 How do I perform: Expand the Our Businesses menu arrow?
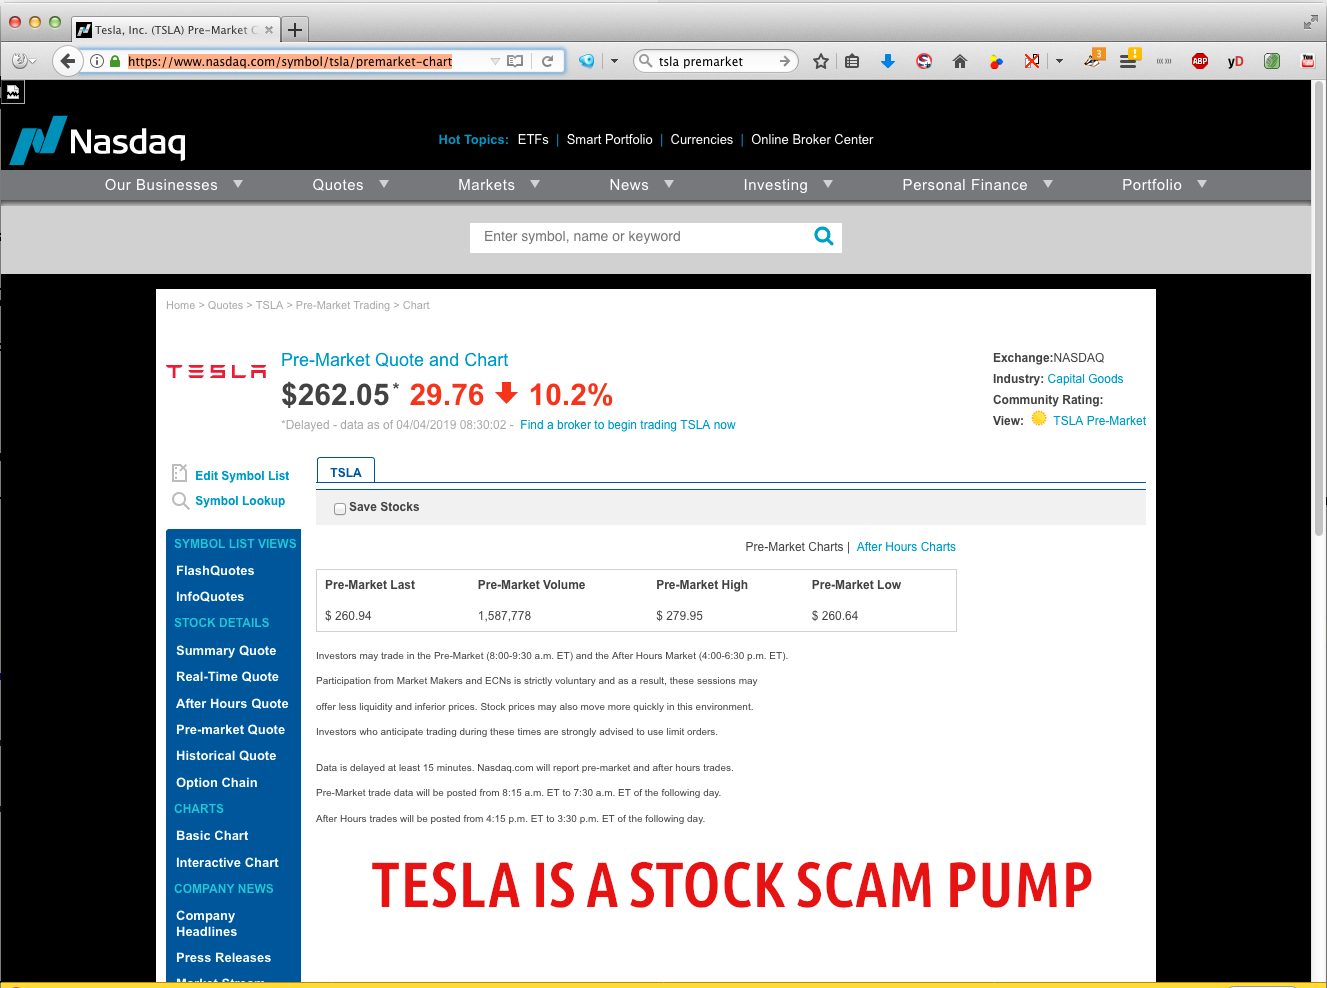click(238, 184)
